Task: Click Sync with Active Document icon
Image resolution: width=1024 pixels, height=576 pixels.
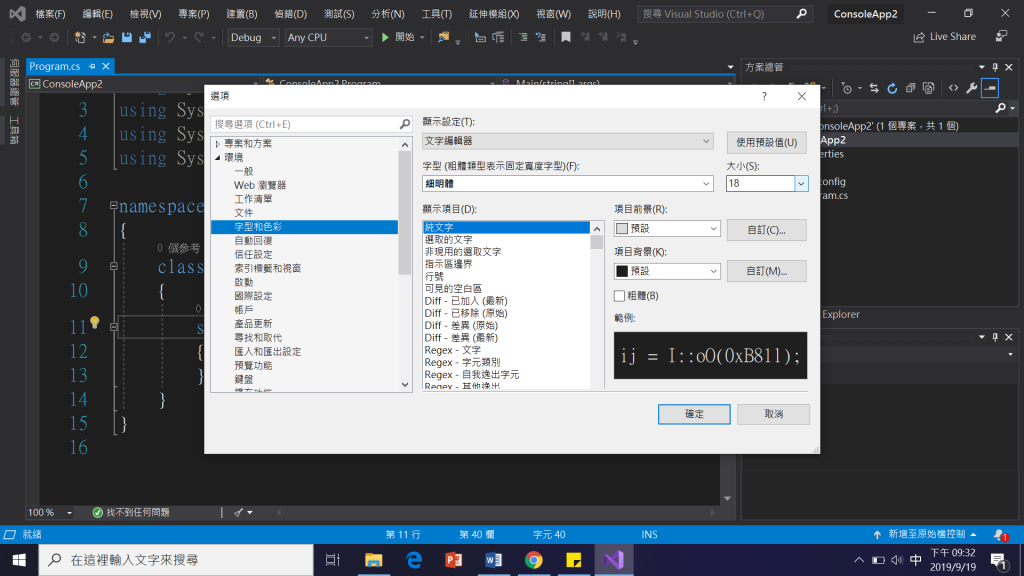Action: point(874,88)
